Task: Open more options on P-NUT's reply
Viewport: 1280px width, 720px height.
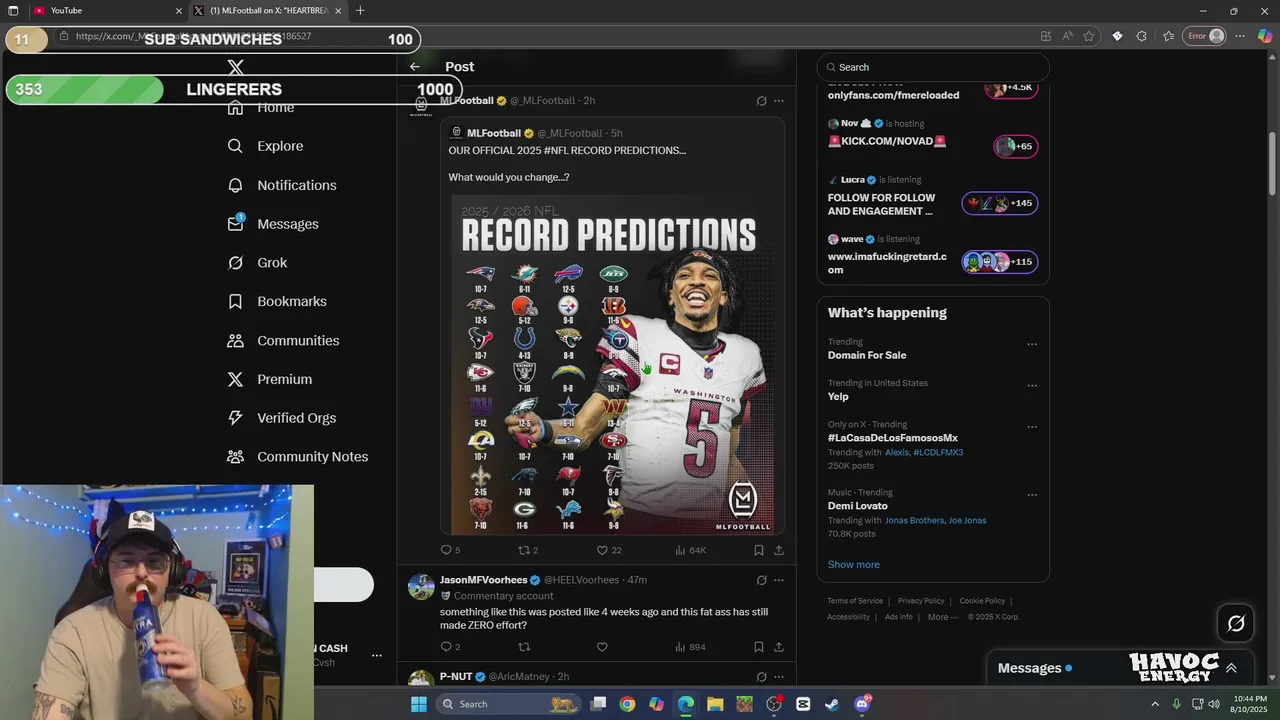Action: pos(779,677)
